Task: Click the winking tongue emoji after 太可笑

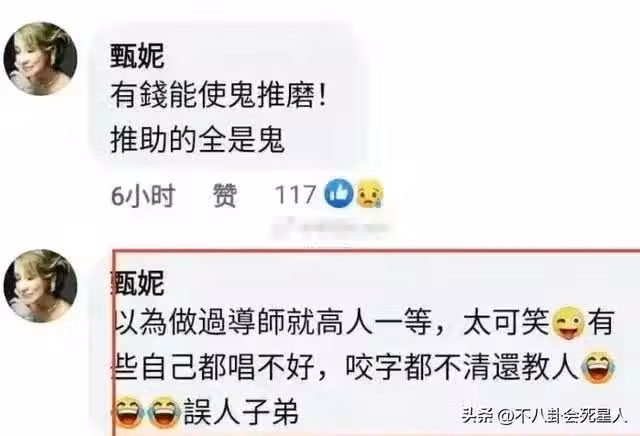Action: click(x=568, y=323)
